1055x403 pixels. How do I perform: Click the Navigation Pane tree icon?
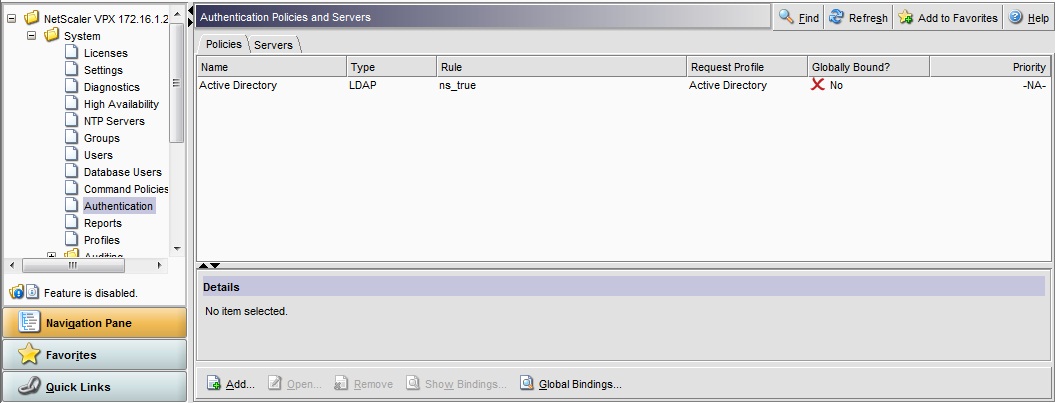click(28, 322)
